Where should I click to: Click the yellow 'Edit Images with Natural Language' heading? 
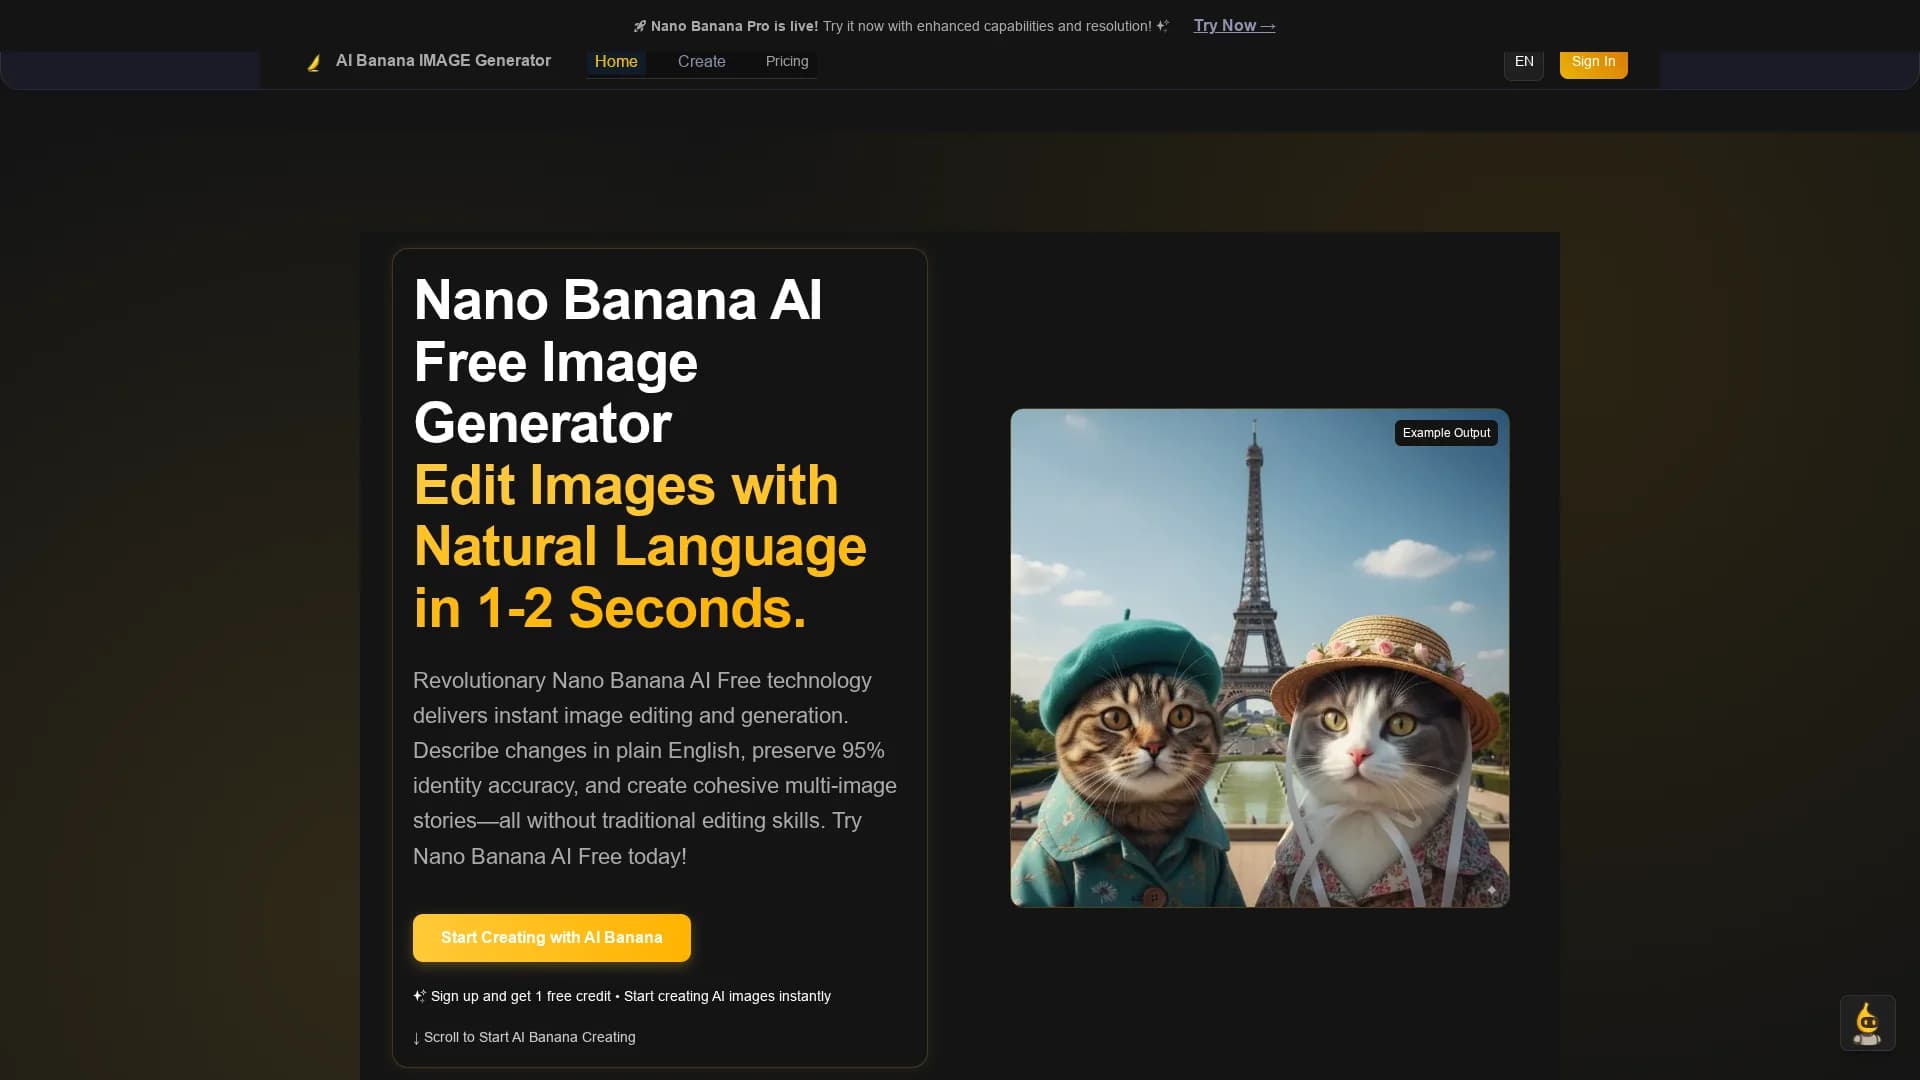coord(640,546)
